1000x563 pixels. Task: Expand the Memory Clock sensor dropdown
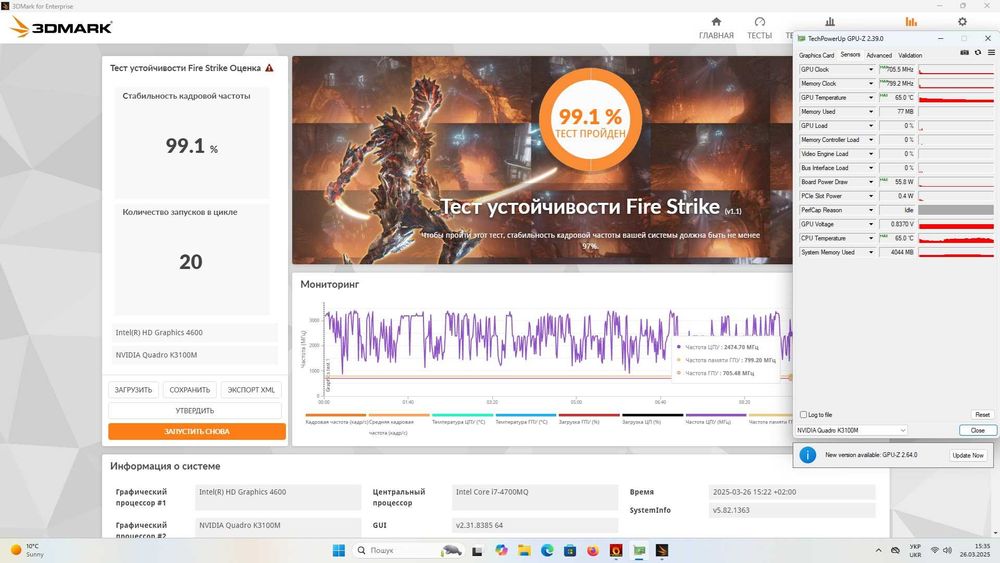pos(871,84)
